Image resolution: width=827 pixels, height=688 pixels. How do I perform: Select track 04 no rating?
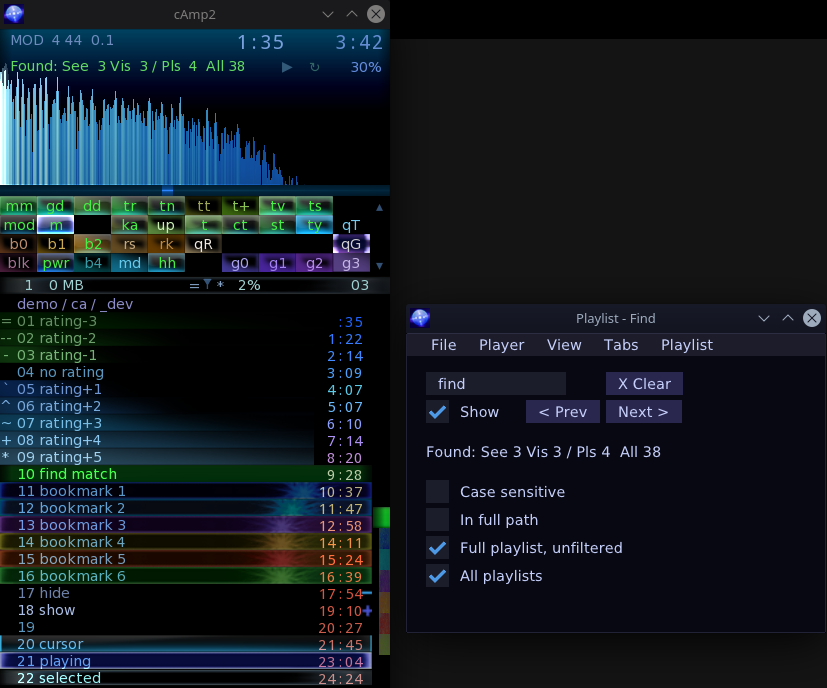coord(186,372)
